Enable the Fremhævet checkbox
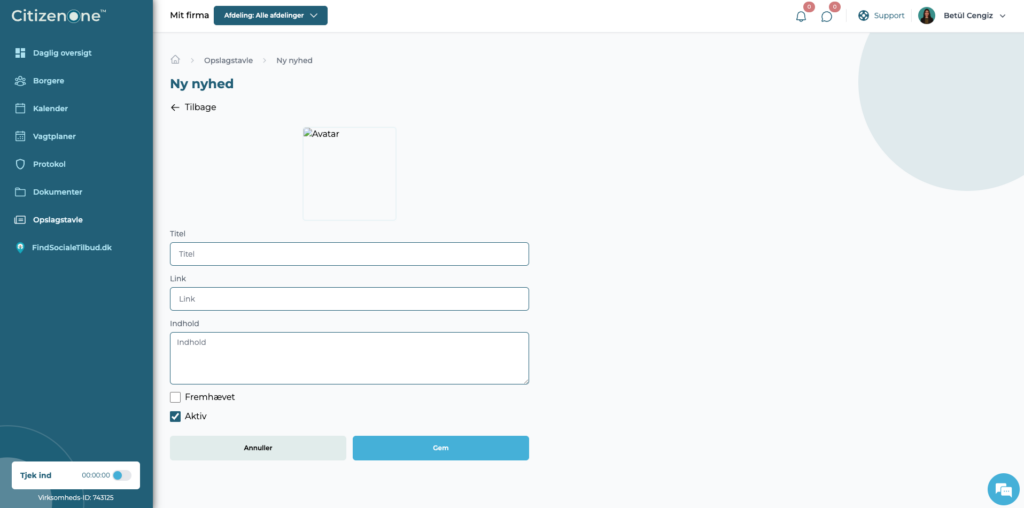This screenshot has width=1024, height=508. (175, 397)
